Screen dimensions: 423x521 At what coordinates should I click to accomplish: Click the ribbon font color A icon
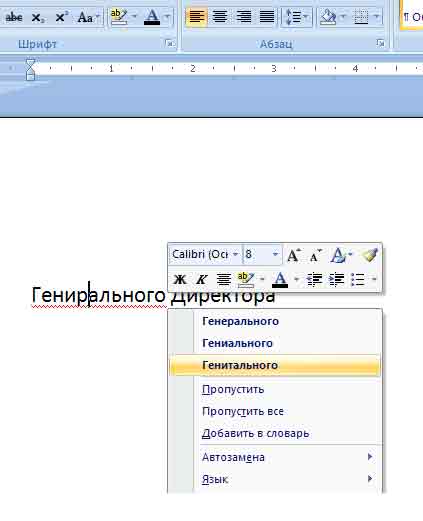click(x=152, y=17)
